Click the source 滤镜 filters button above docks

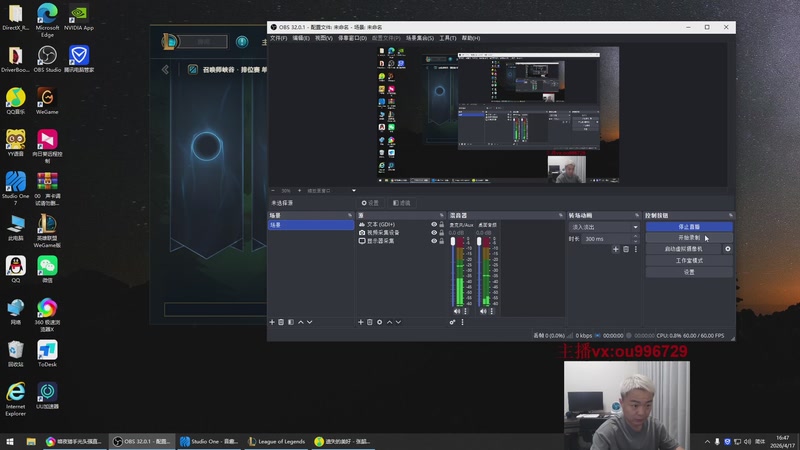pos(402,203)
